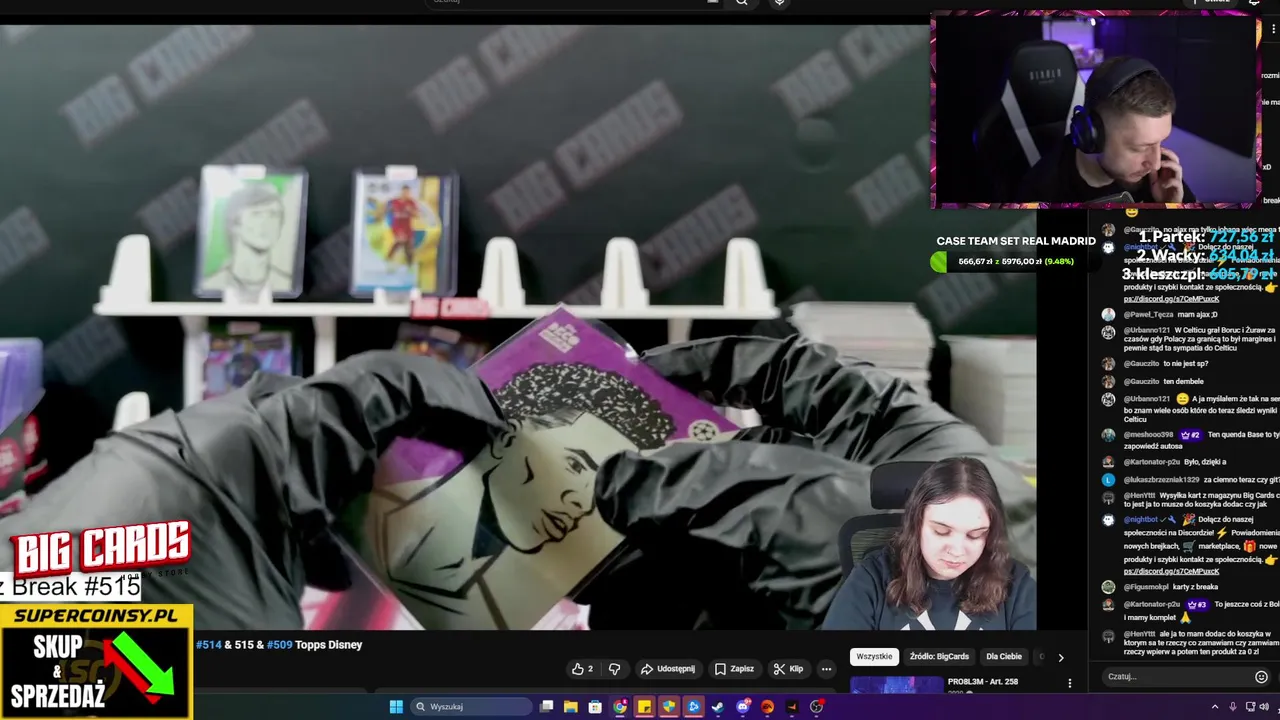Click chat author @meshooo398
Viewport: 1280px width, 720px height.
(x=1151, y=435)
